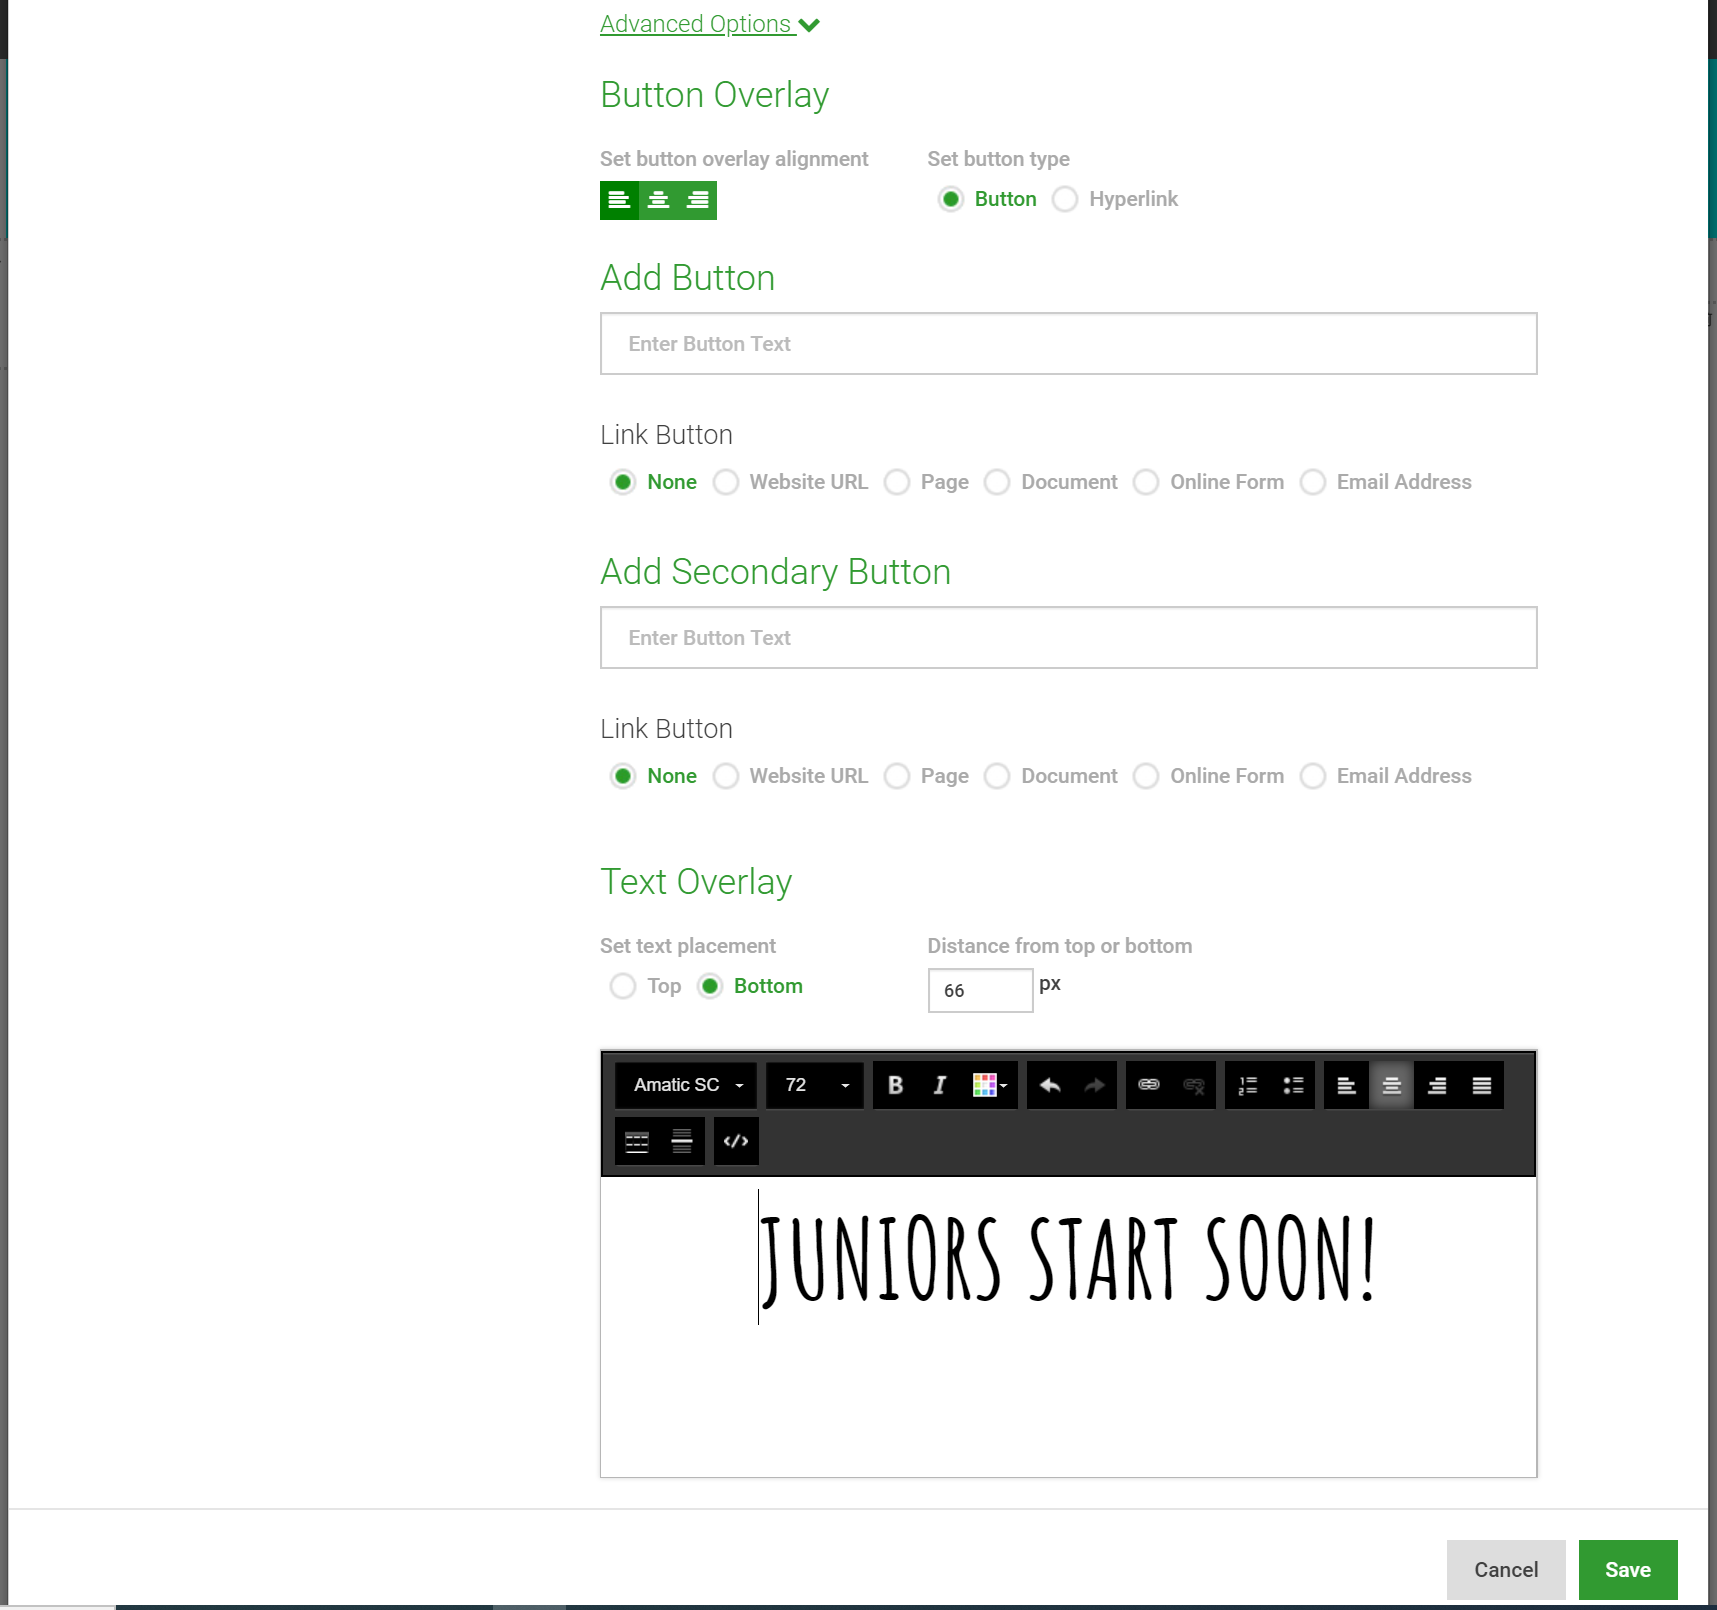Collapse the Advanced Options section
Viewport: 1717px width, 1610px height.
pos(709,24)
